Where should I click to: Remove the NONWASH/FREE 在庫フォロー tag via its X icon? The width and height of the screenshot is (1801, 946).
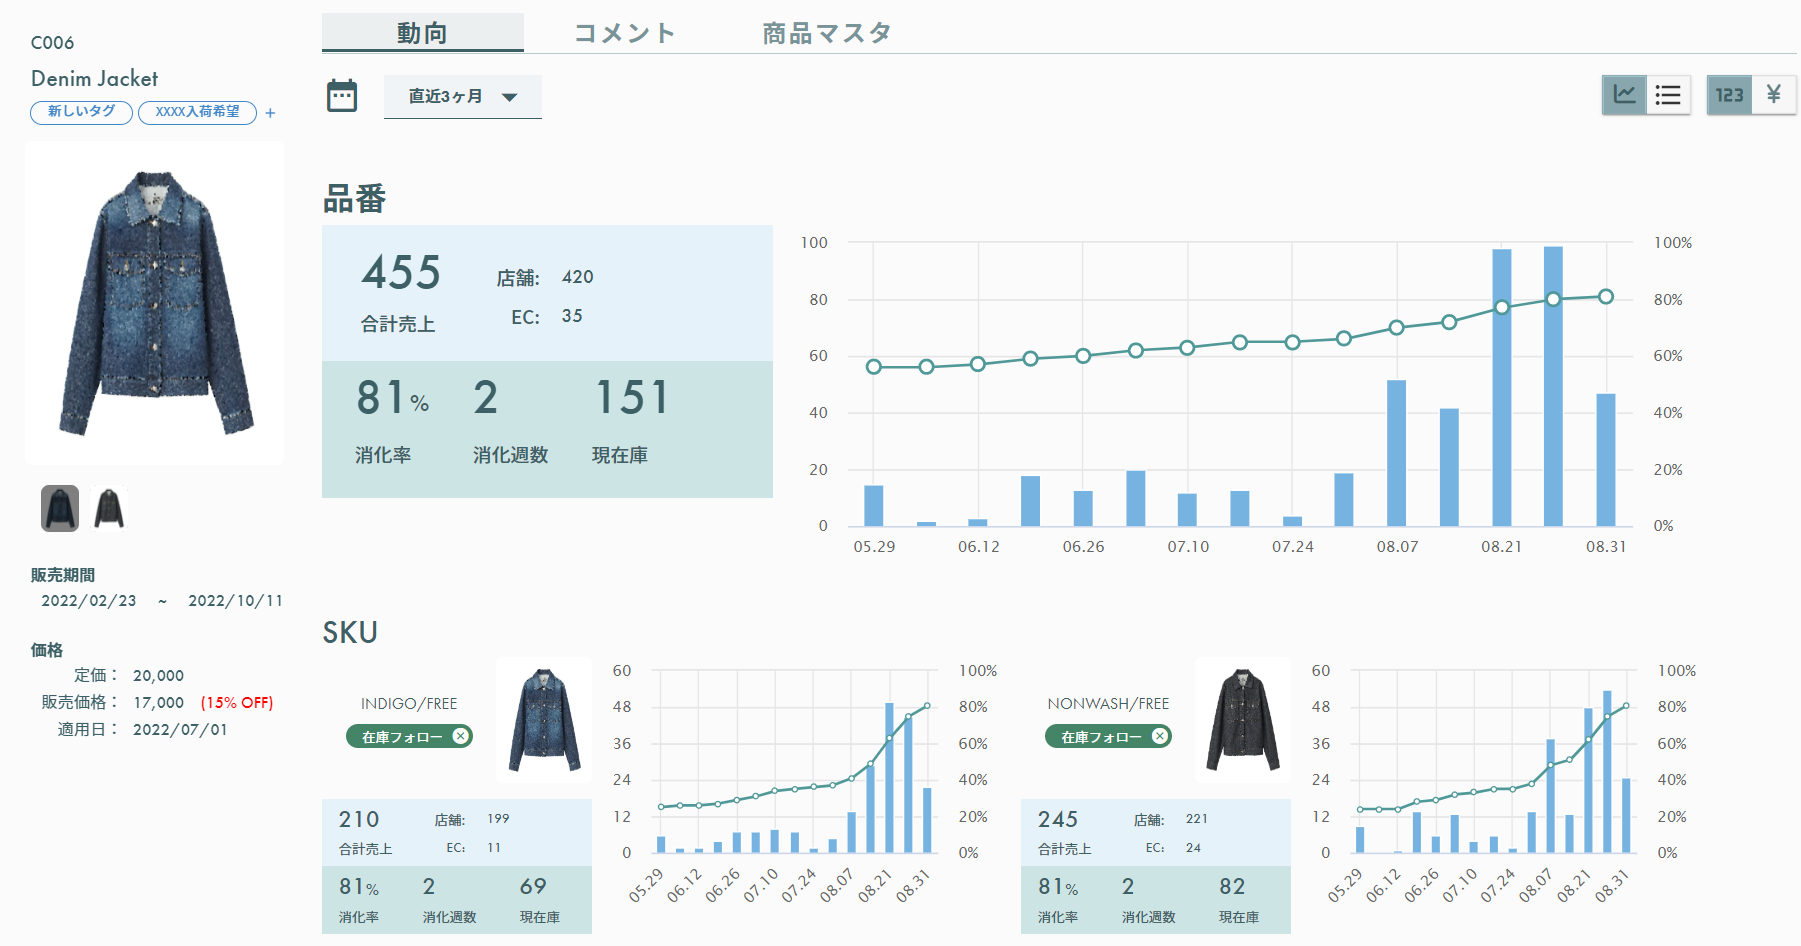1160,737
